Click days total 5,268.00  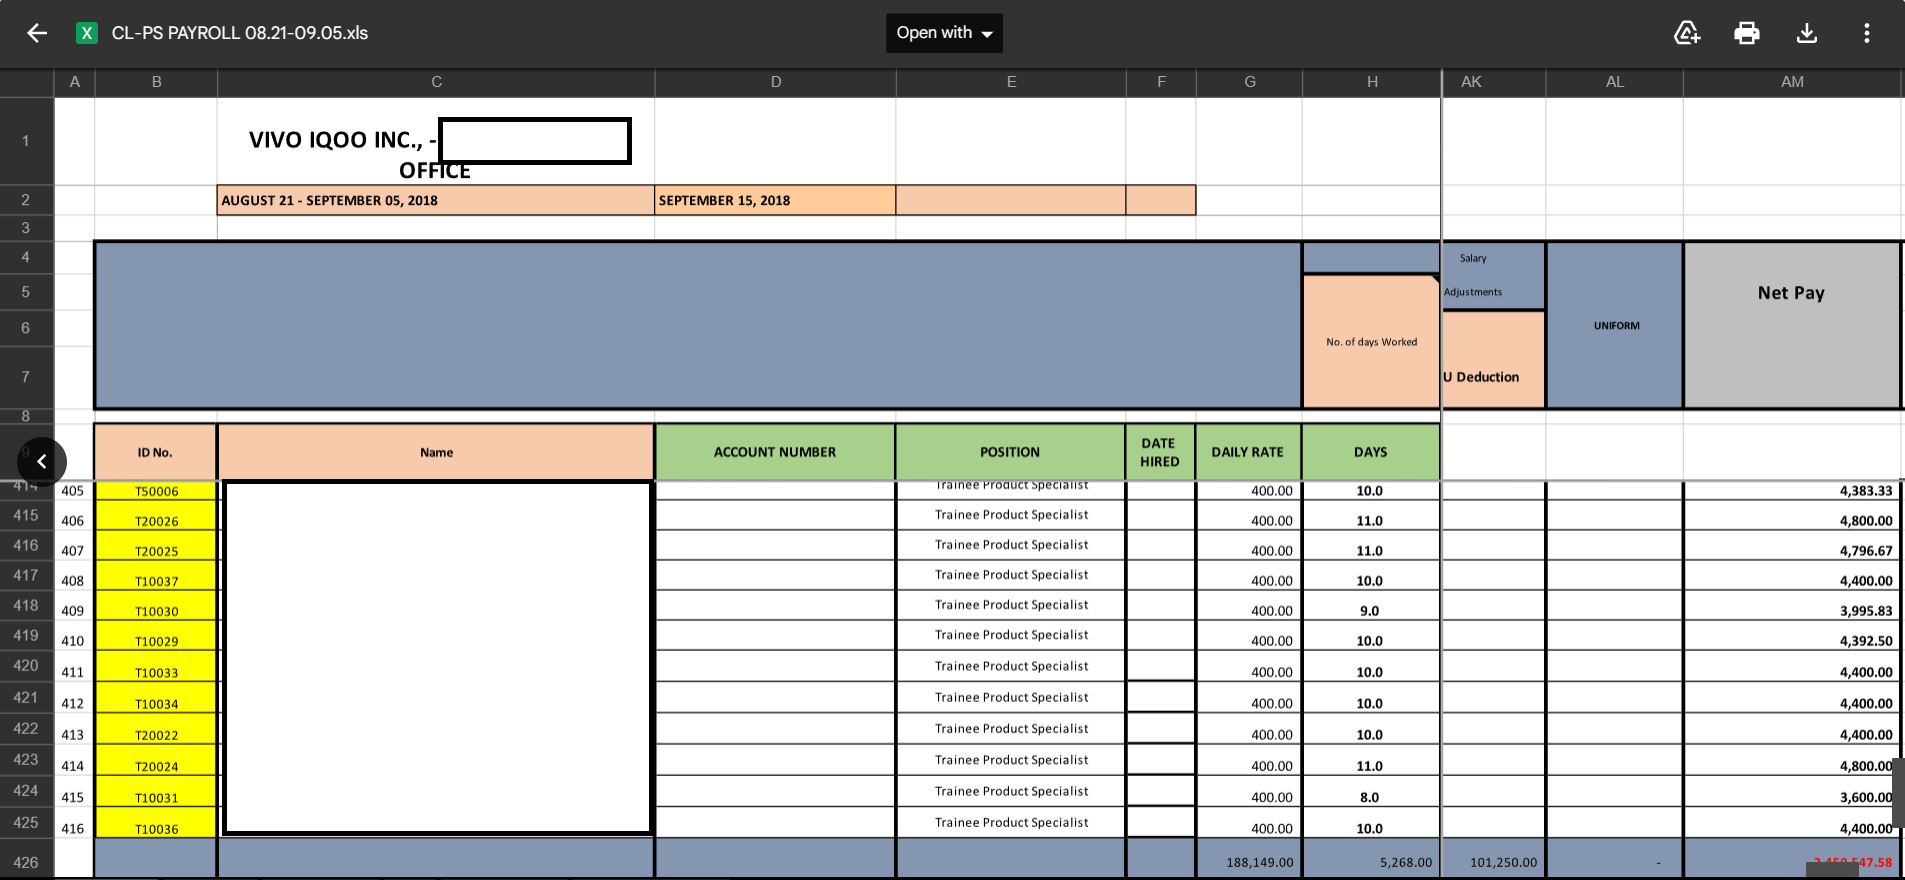(1405, 862)
